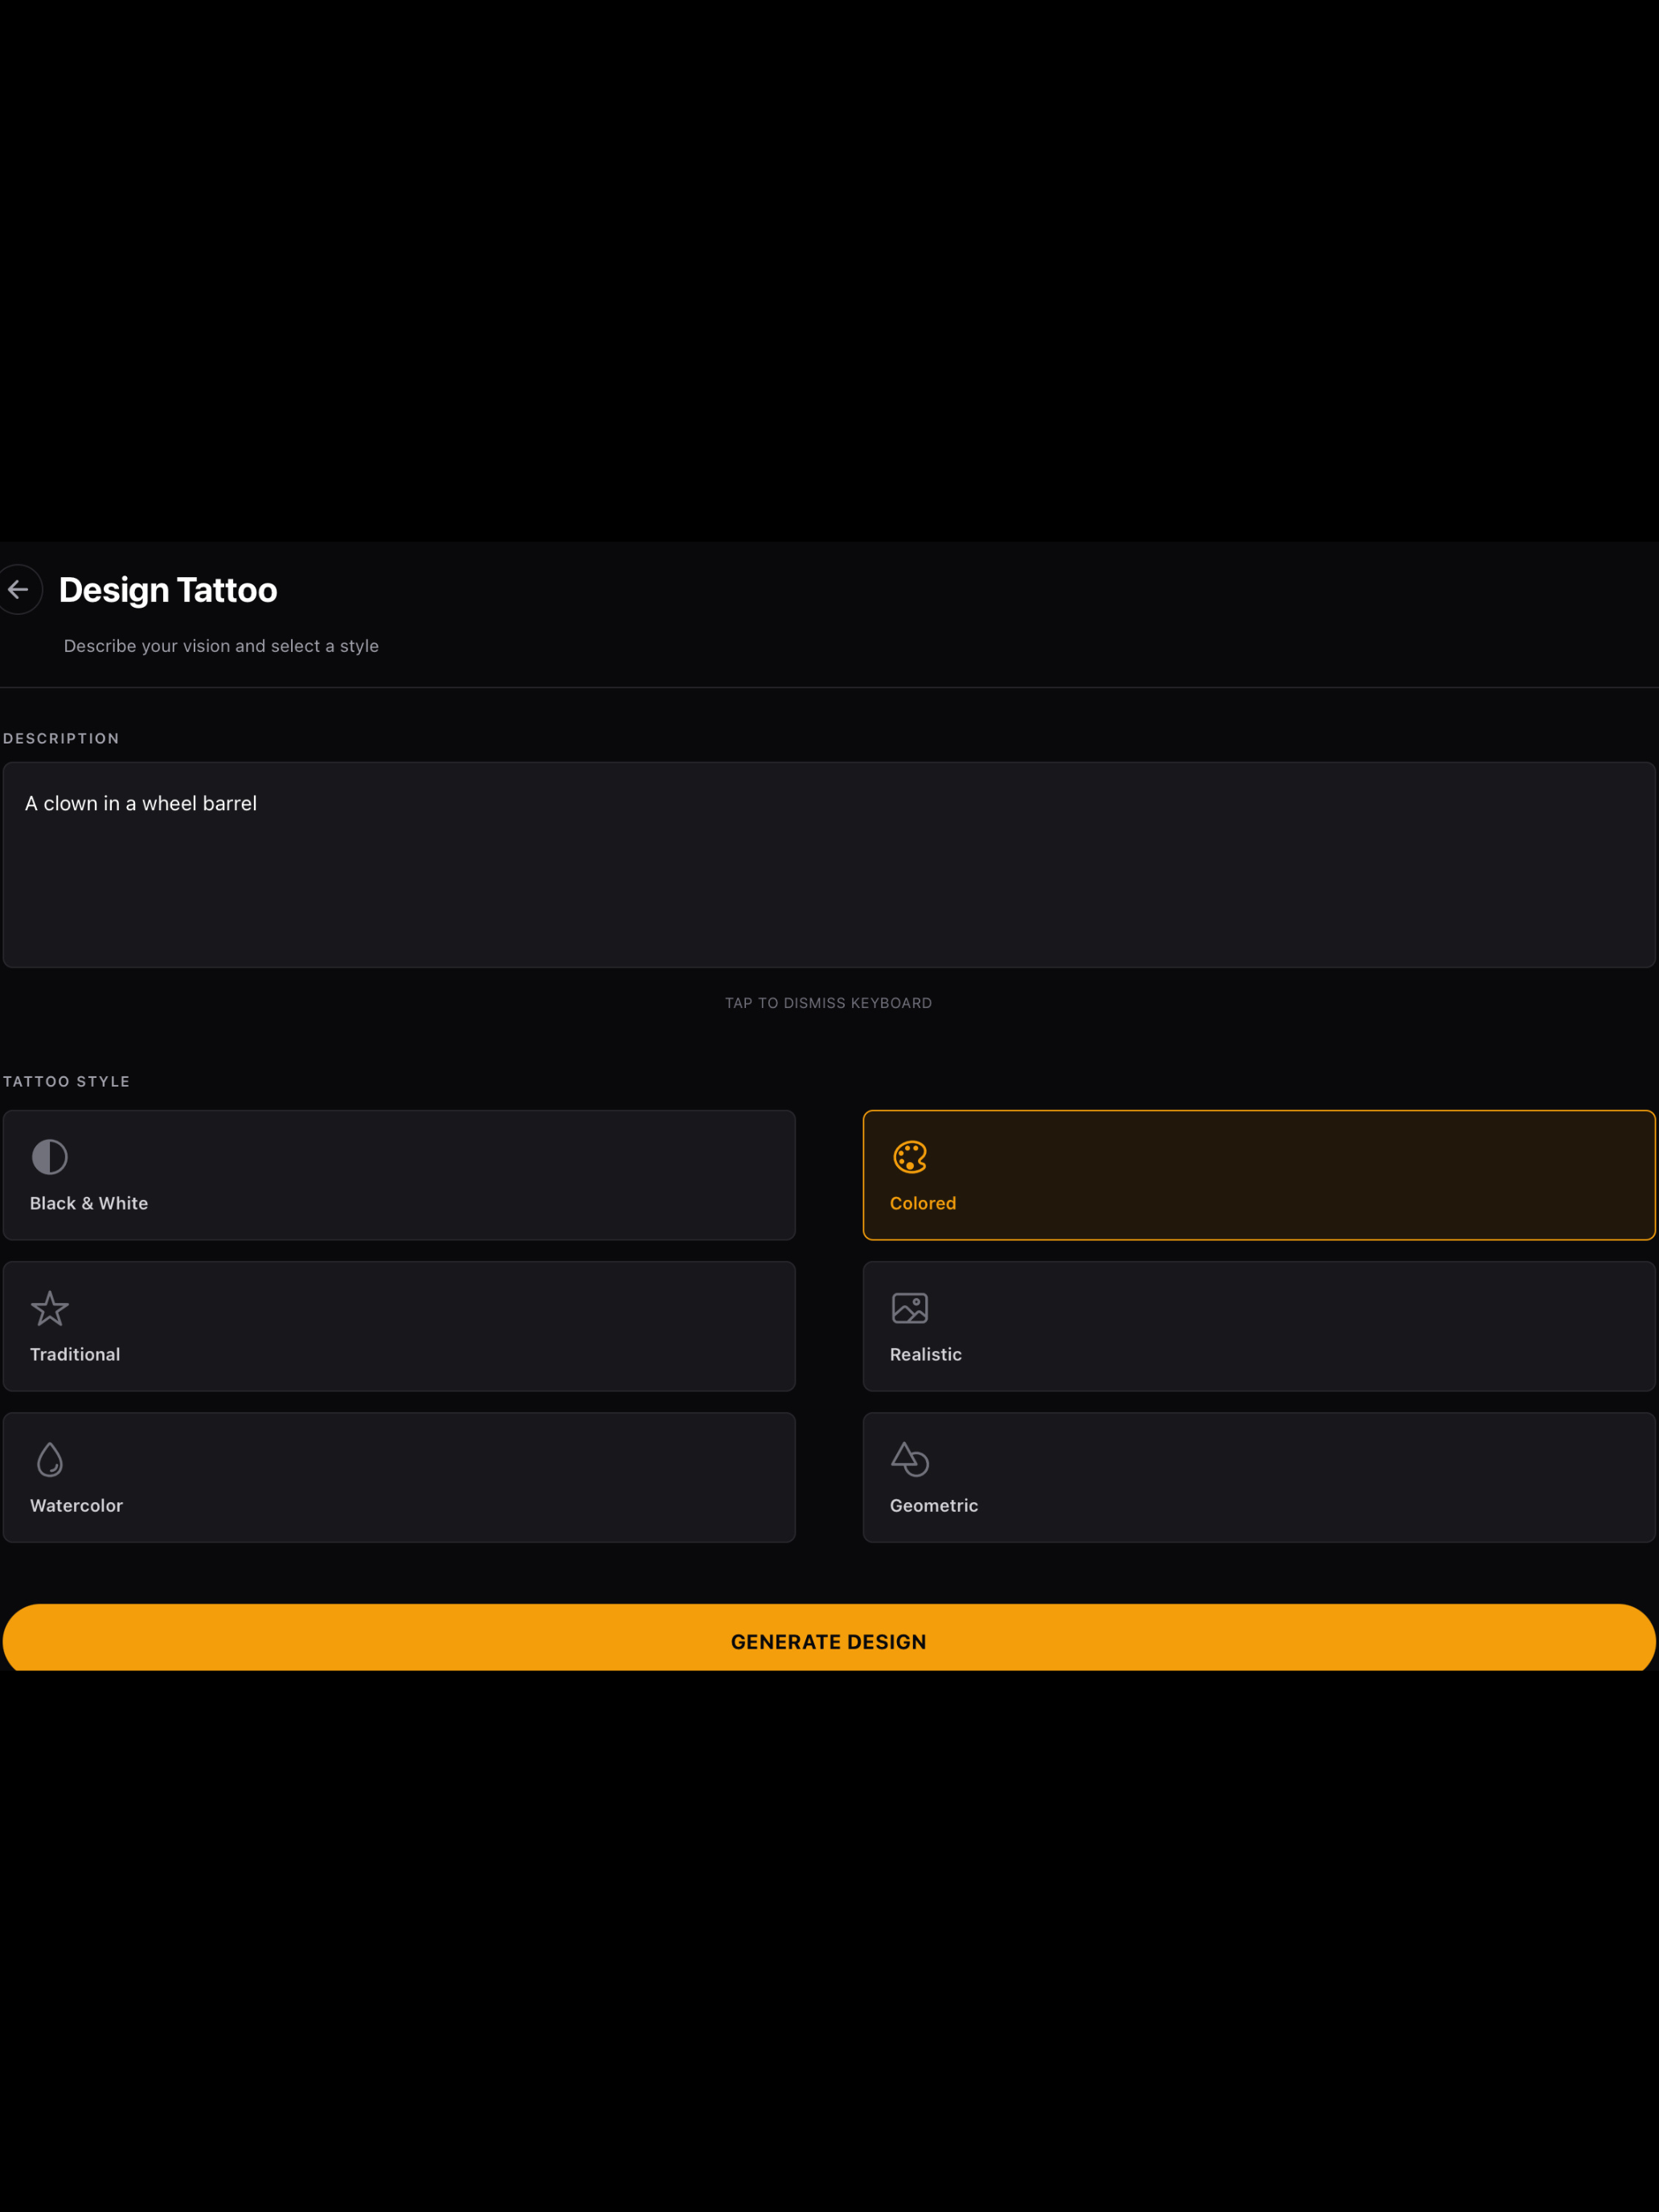
Task: Click the picture icon on Realistic
Action: pyautogui.click(x=910, y=1308)
